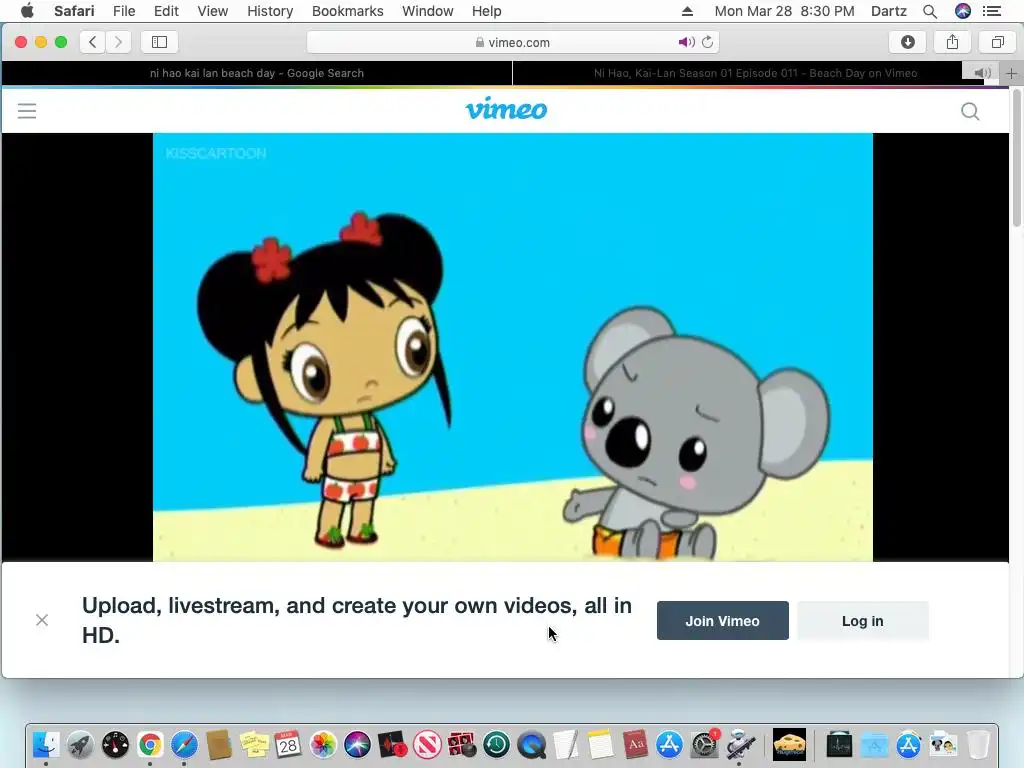Dismiss the Join Vimeo banner

click(42, 620)
